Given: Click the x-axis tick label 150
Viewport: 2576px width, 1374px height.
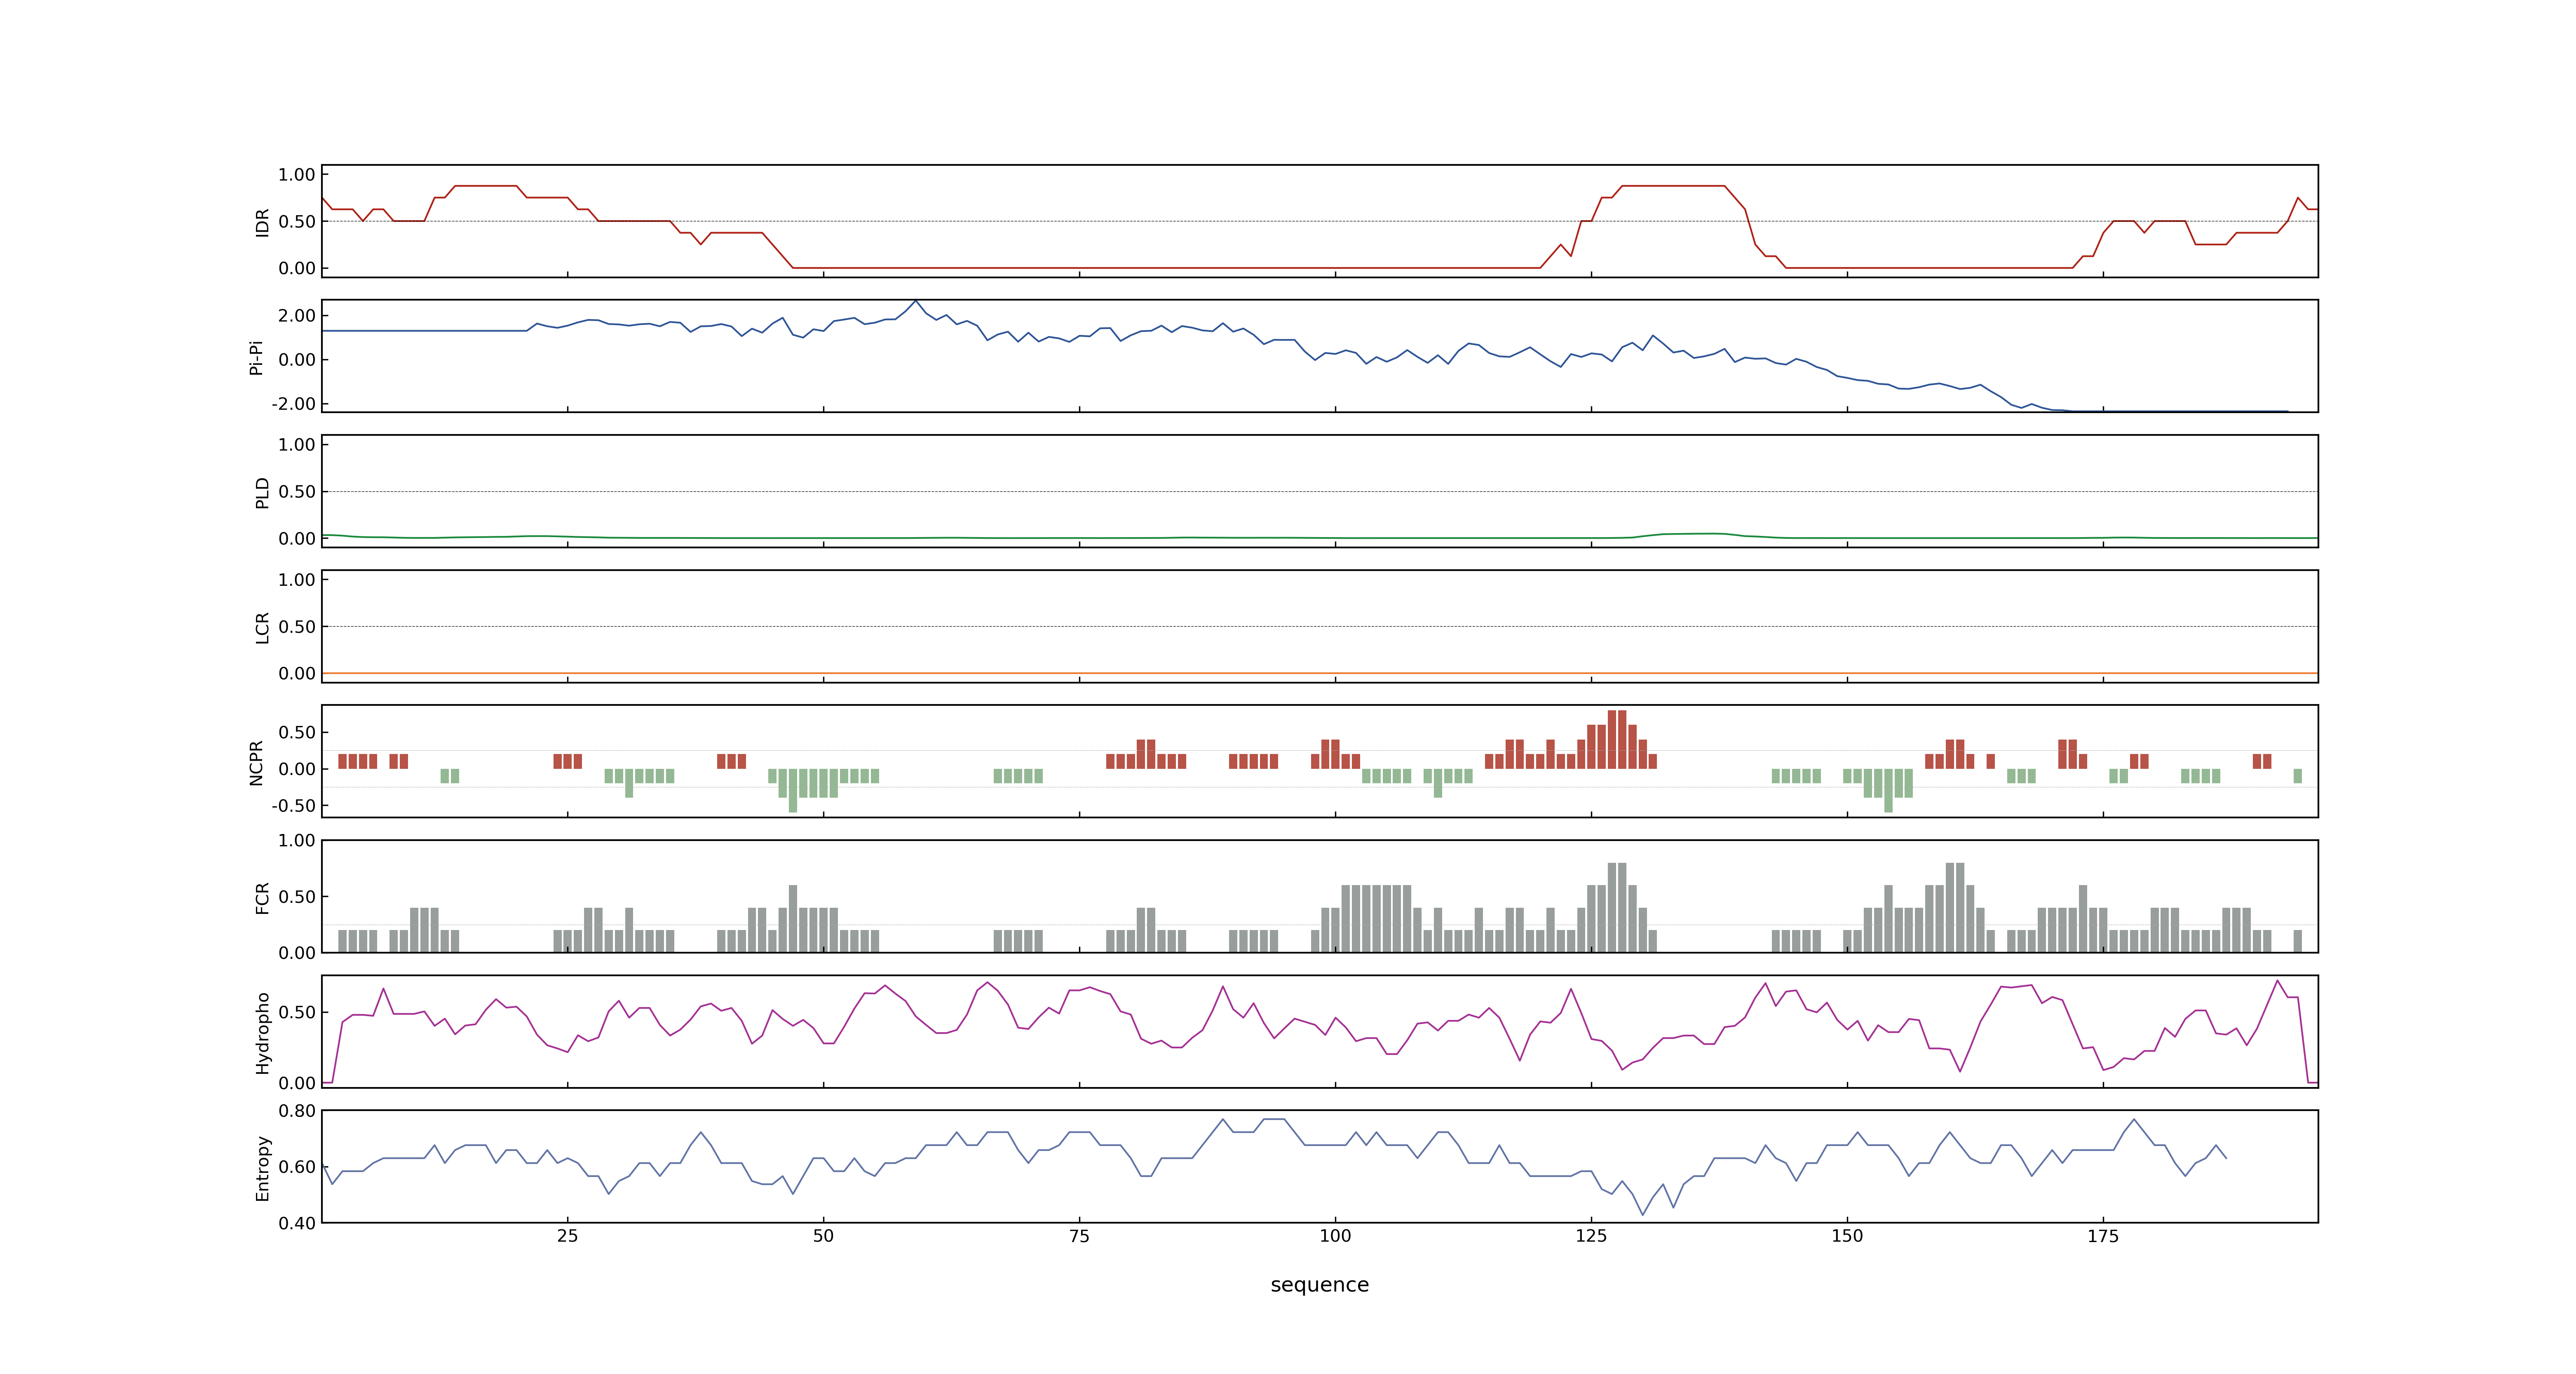Looking at the screenshot, I should tap(1847, 1236).
